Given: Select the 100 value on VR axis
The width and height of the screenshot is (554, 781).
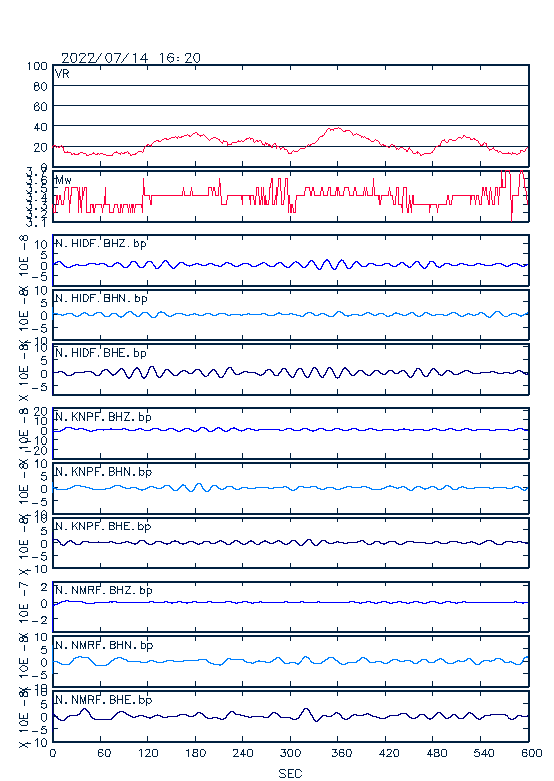Looking at the screenshot, I should point(37,66).
